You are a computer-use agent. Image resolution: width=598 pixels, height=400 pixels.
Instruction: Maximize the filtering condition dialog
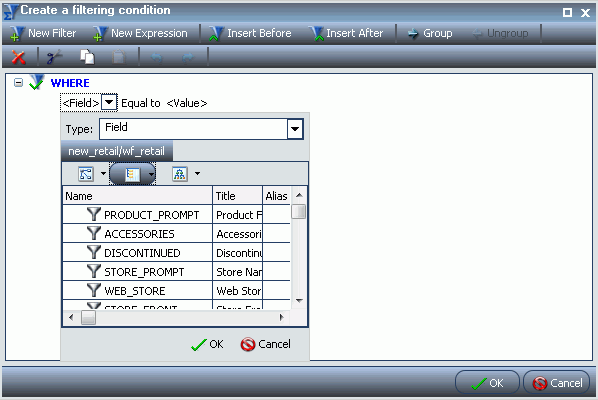click(567, 13)
